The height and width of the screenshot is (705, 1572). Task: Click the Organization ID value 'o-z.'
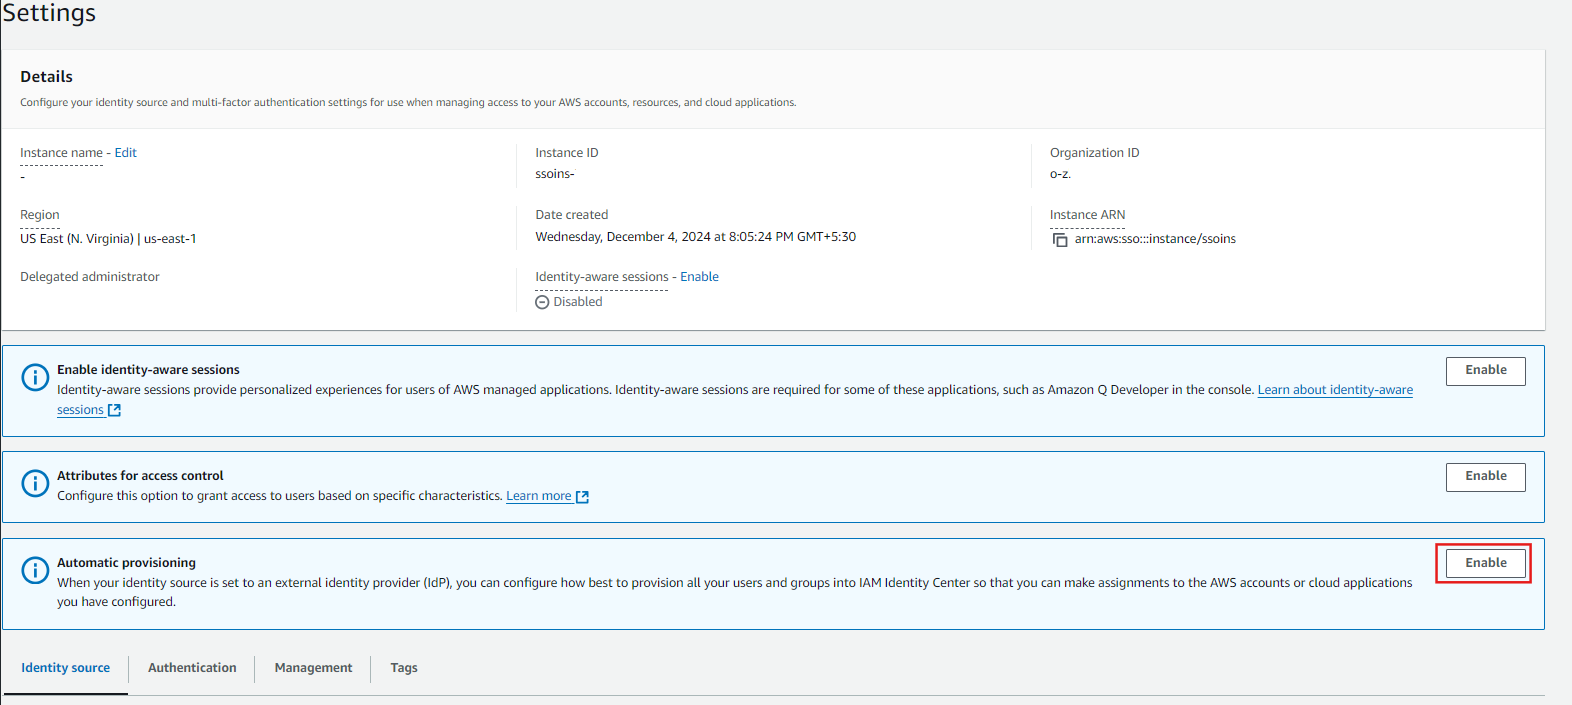click(1060, 174)
